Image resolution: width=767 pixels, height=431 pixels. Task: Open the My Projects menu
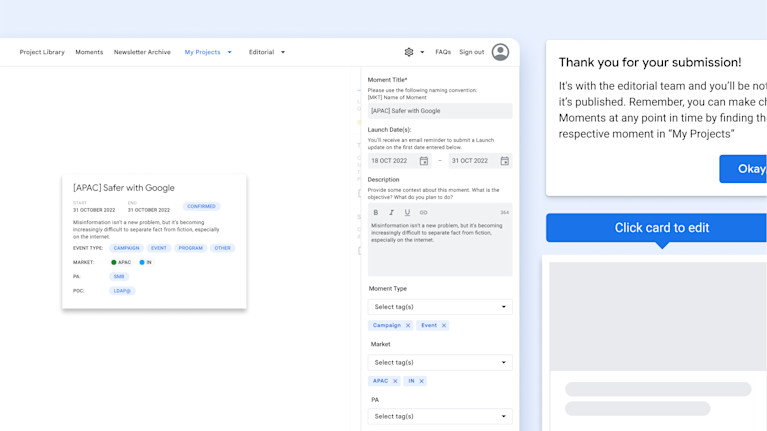(x=203, y=52)
